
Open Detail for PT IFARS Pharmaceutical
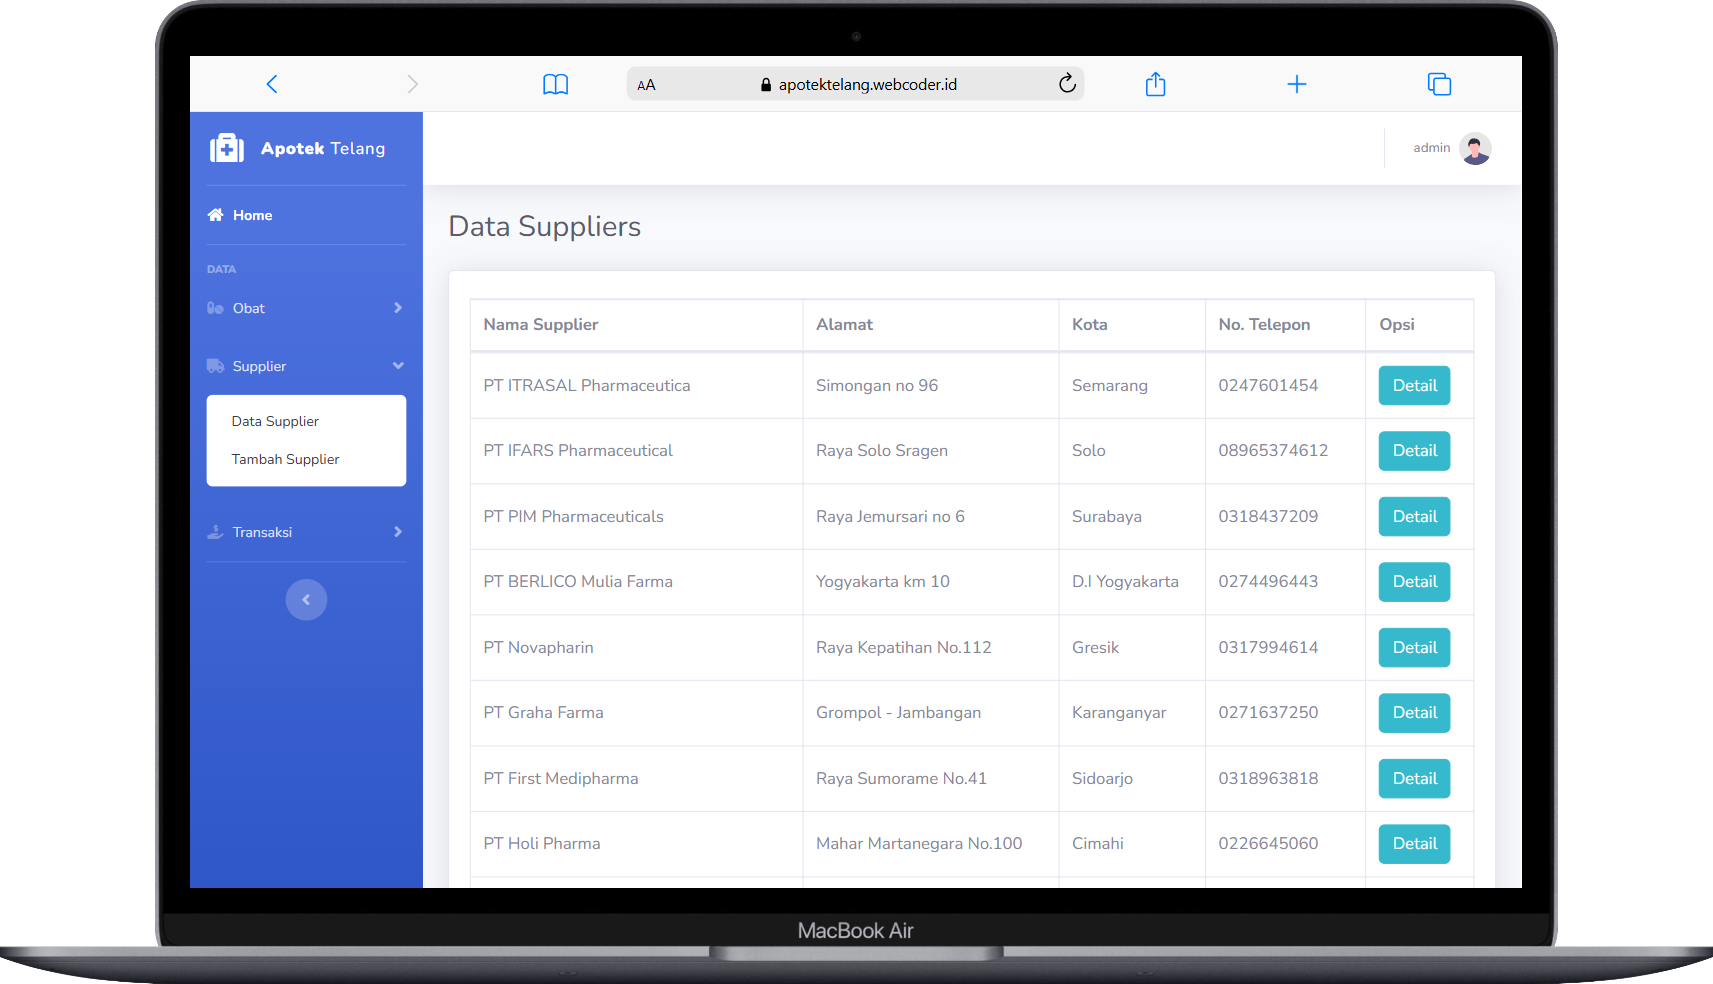point(1414,451)
